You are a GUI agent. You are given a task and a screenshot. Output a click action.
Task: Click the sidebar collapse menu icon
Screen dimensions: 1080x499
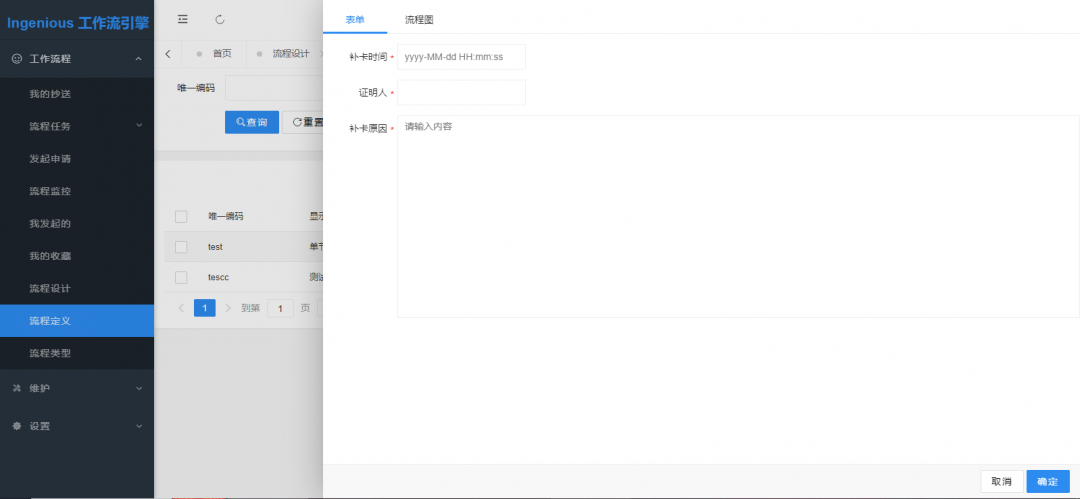point(183,19)
